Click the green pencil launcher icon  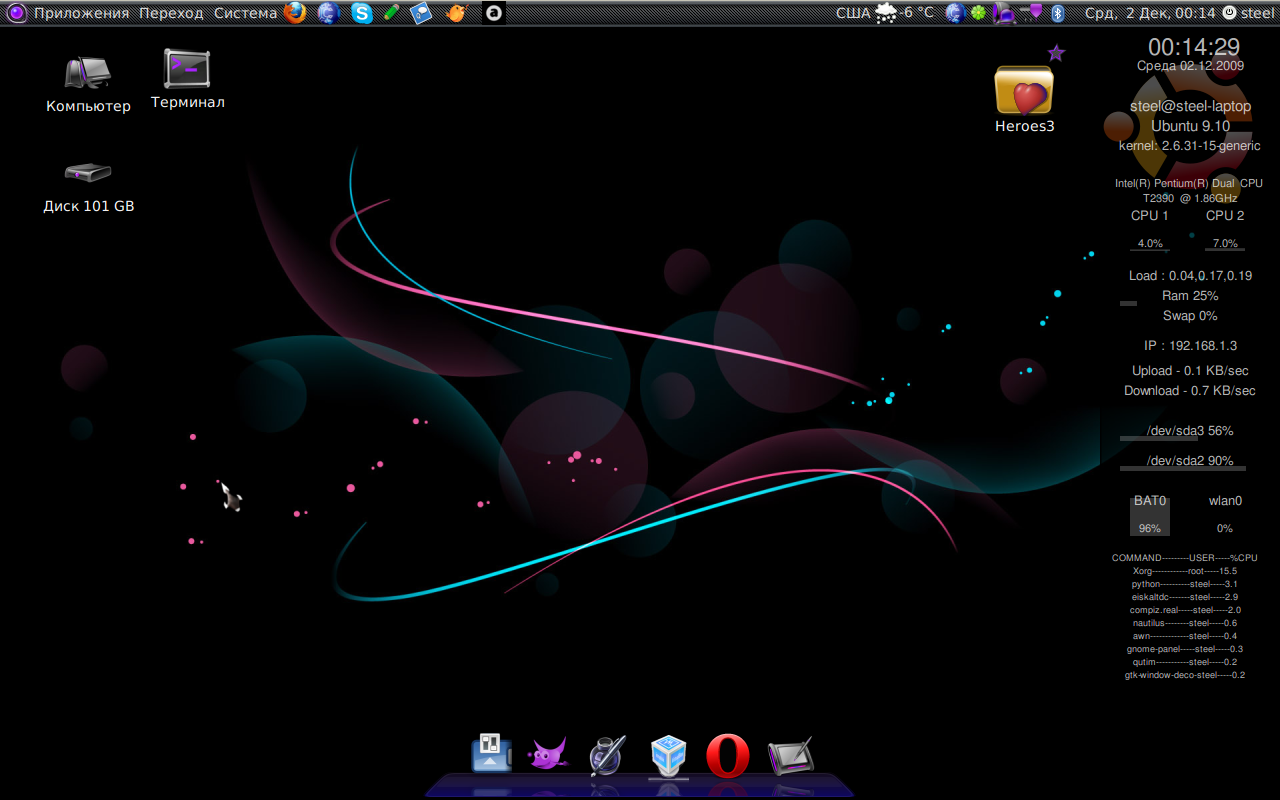(x=392, y=13)
